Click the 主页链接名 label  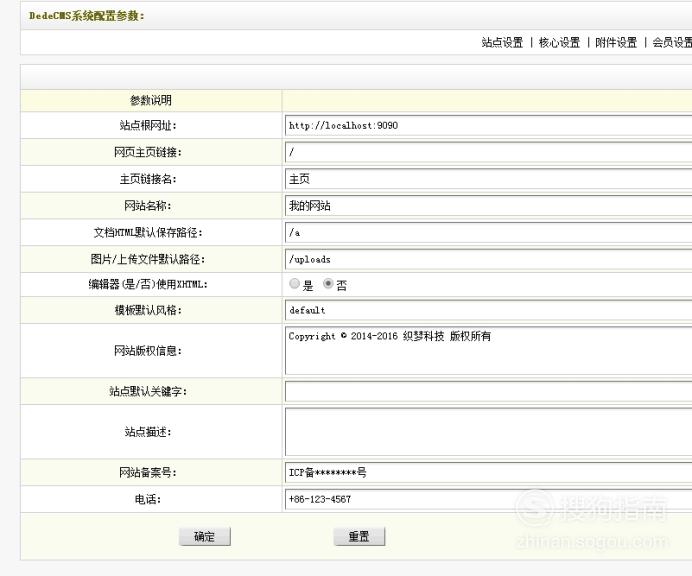148,179
